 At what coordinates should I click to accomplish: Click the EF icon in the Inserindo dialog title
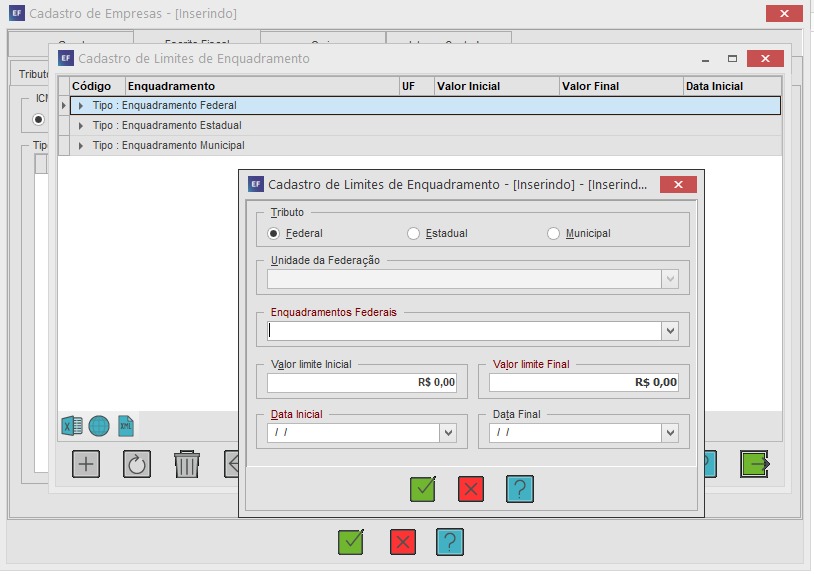tap(255, 184)
